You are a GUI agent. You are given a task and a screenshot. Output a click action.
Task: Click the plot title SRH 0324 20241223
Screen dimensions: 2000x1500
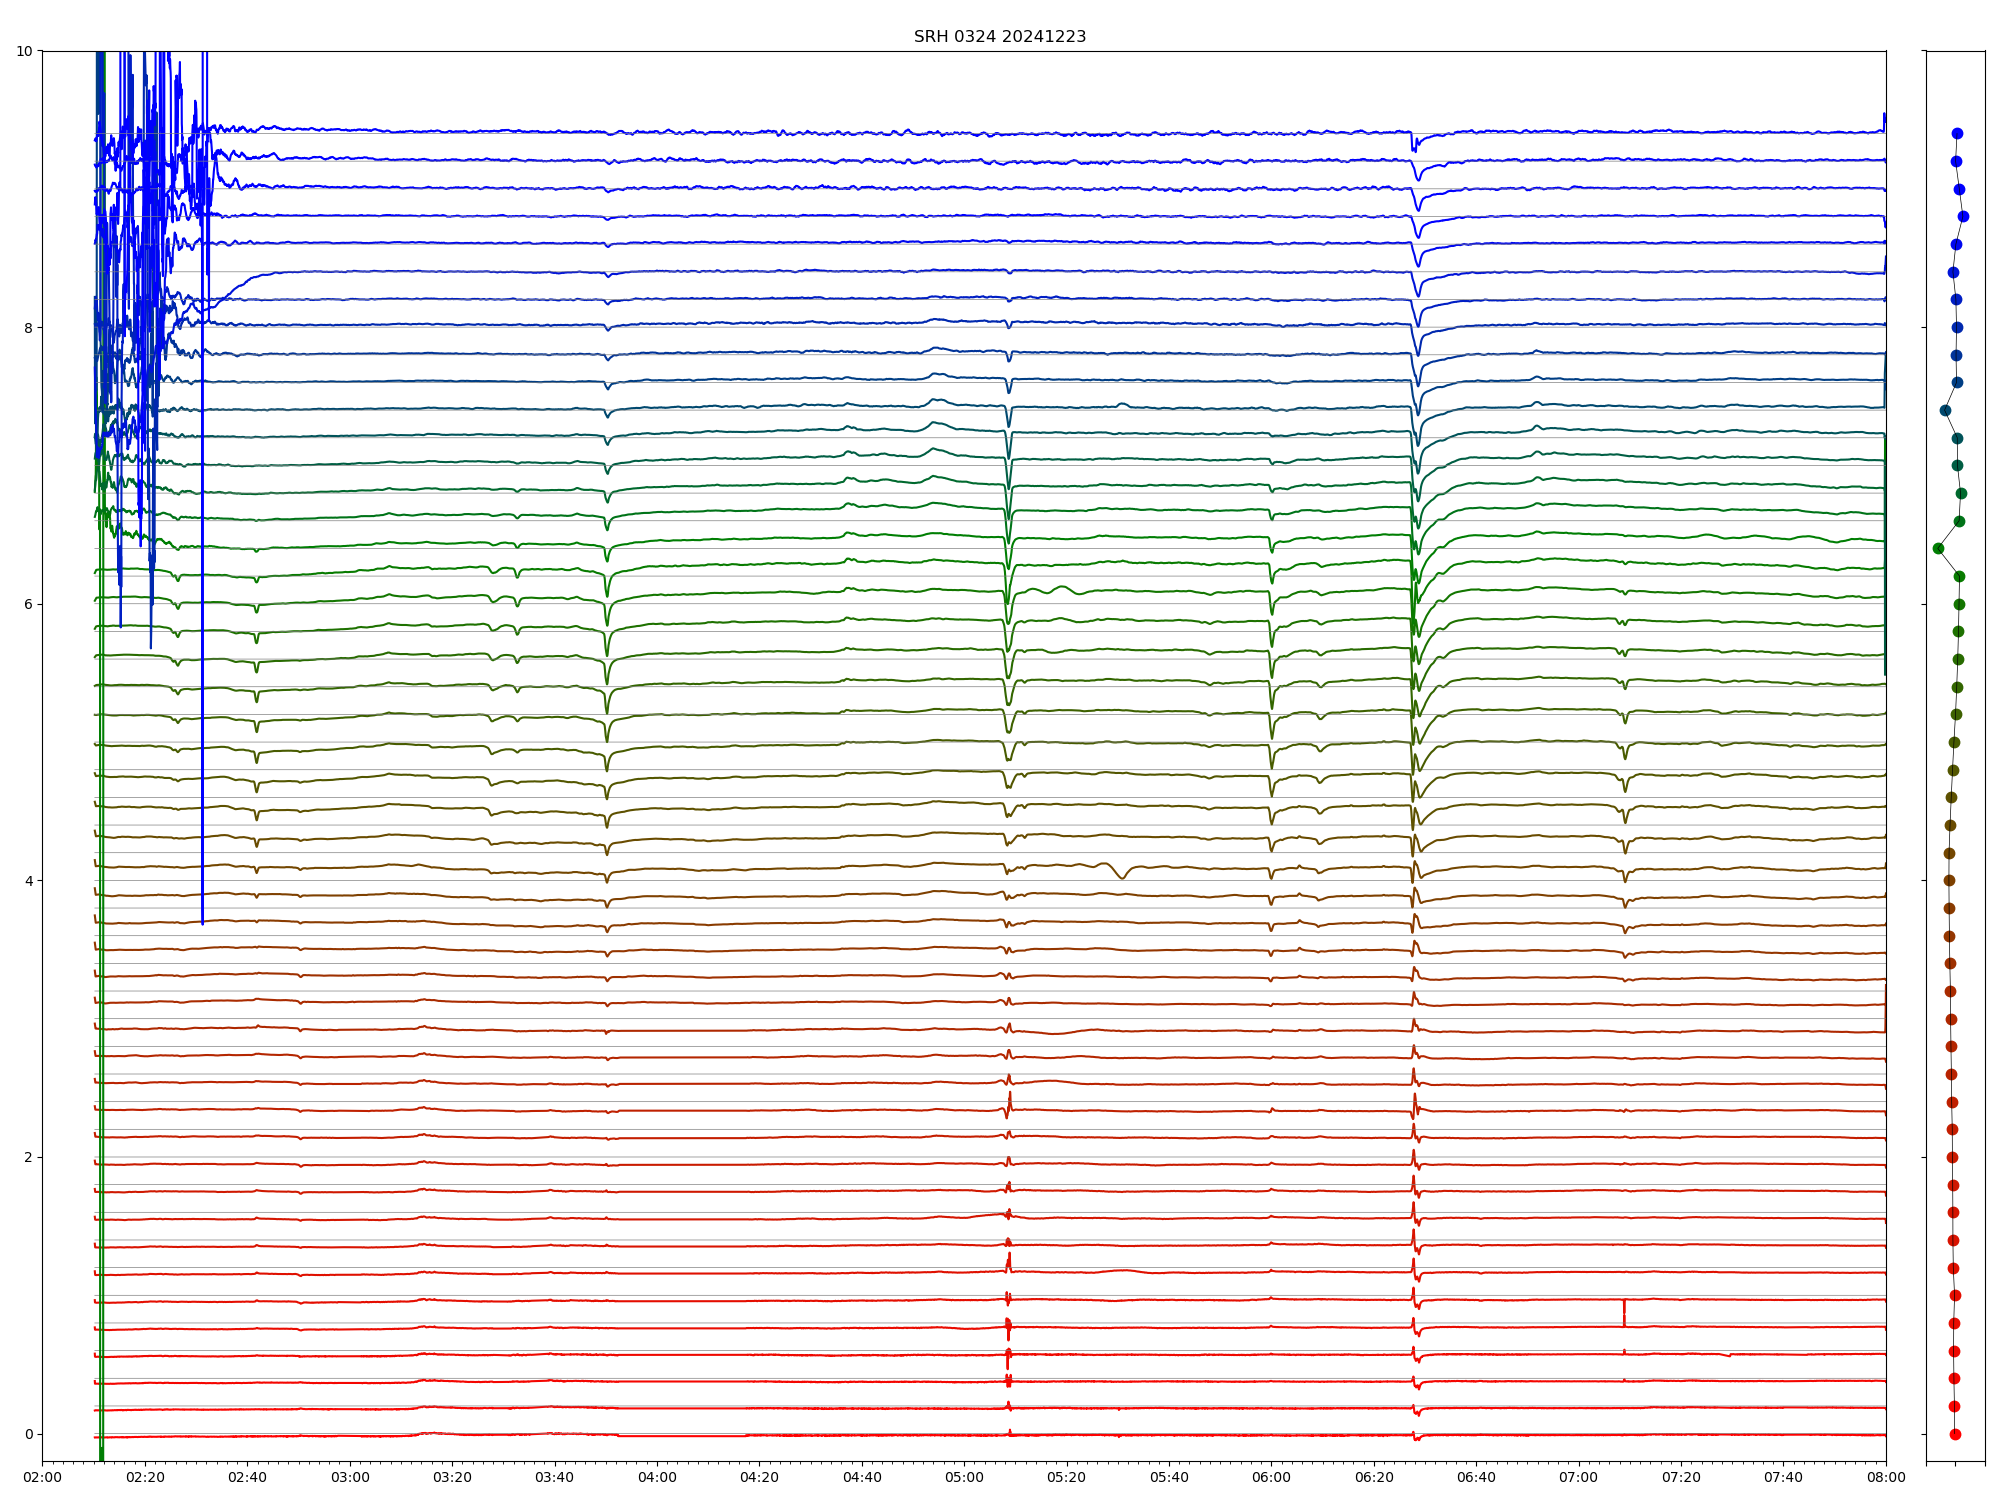coord(999,37)
